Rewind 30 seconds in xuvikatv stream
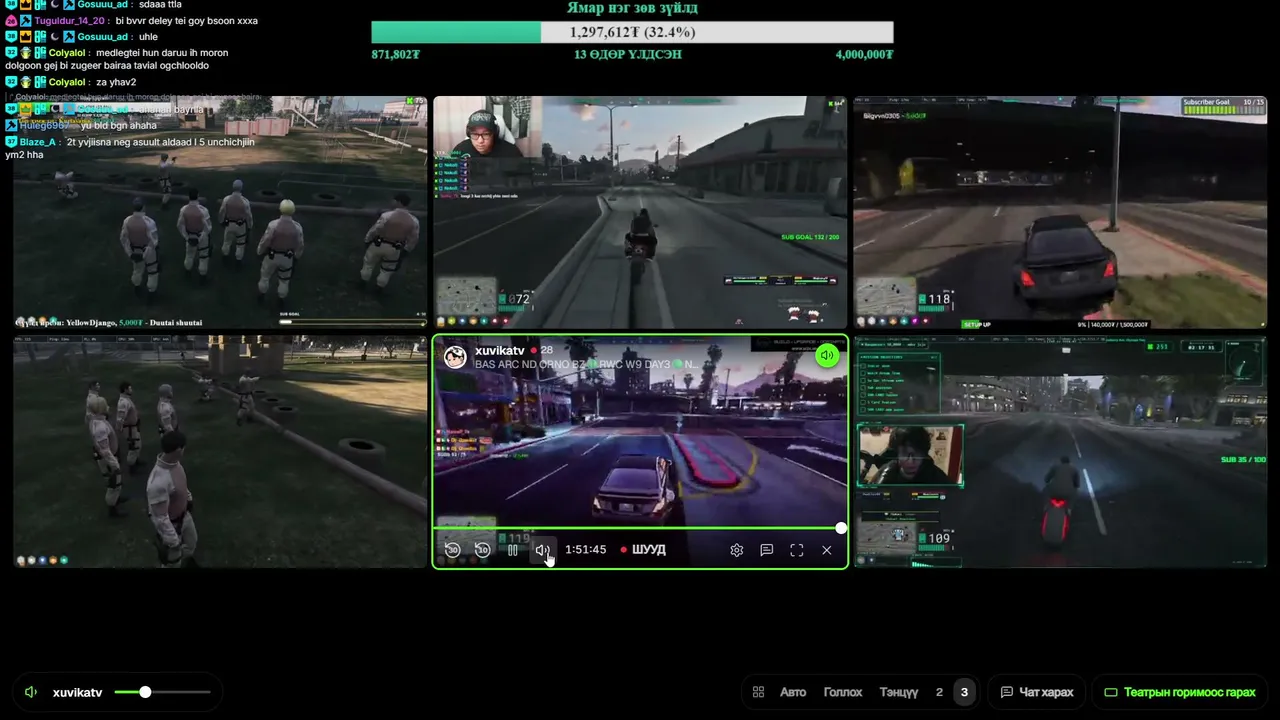This screenshot has width=1280, height=720. coord(452,550)
